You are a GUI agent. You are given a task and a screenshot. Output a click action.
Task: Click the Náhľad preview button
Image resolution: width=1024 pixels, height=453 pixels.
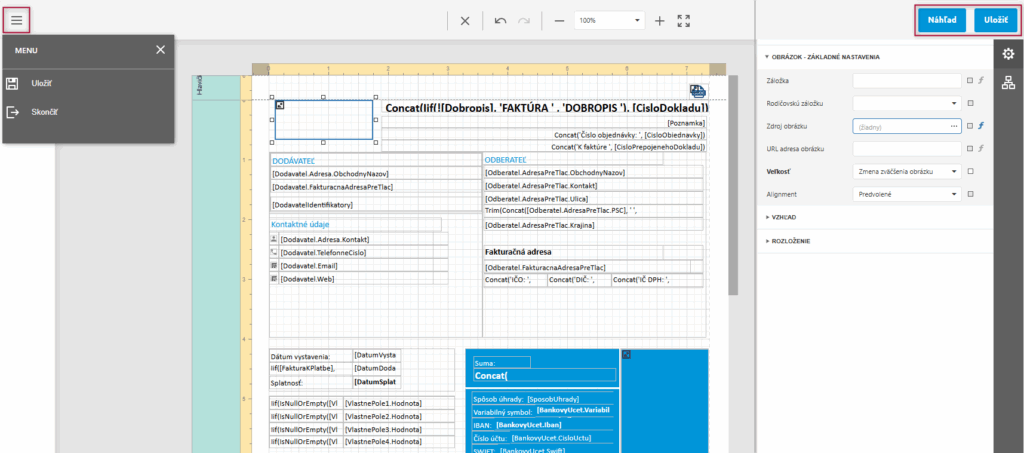point(942,20)
